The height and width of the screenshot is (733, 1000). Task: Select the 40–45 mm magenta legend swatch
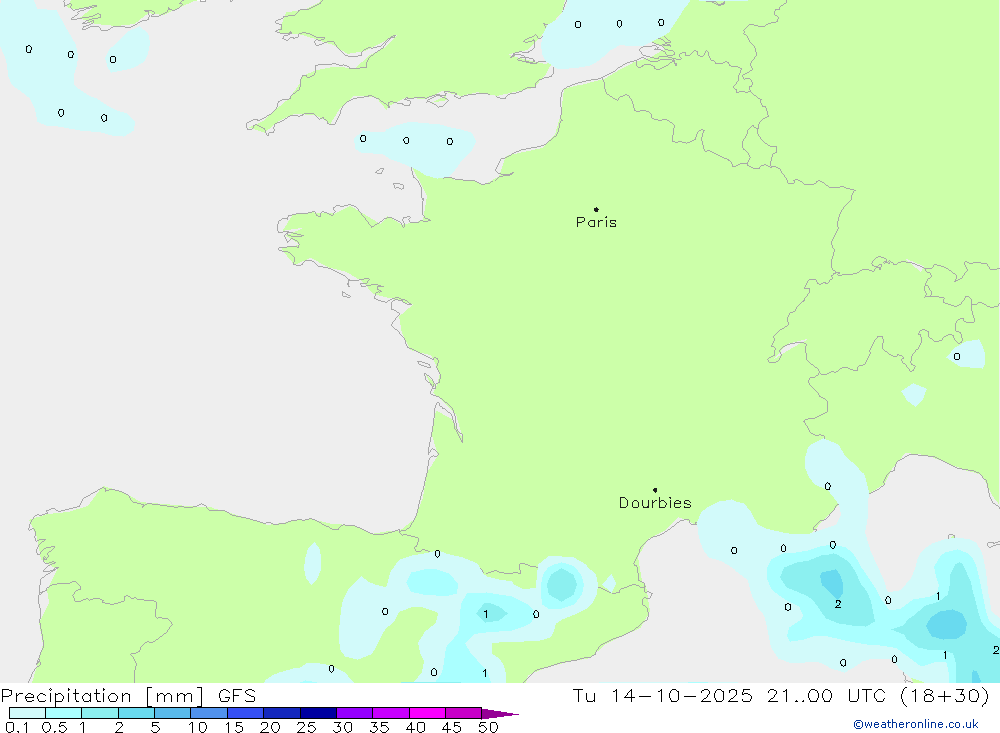tap(427, 713)
